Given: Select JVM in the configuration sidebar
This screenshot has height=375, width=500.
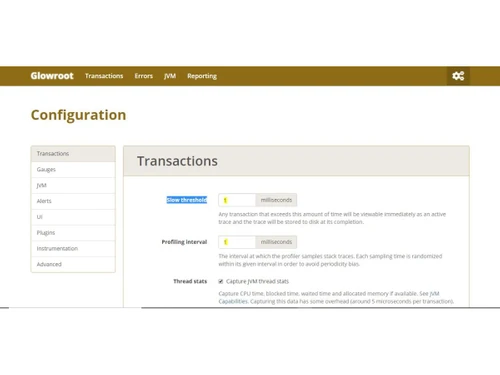Looking at the screenshot, I should point(73,185).
